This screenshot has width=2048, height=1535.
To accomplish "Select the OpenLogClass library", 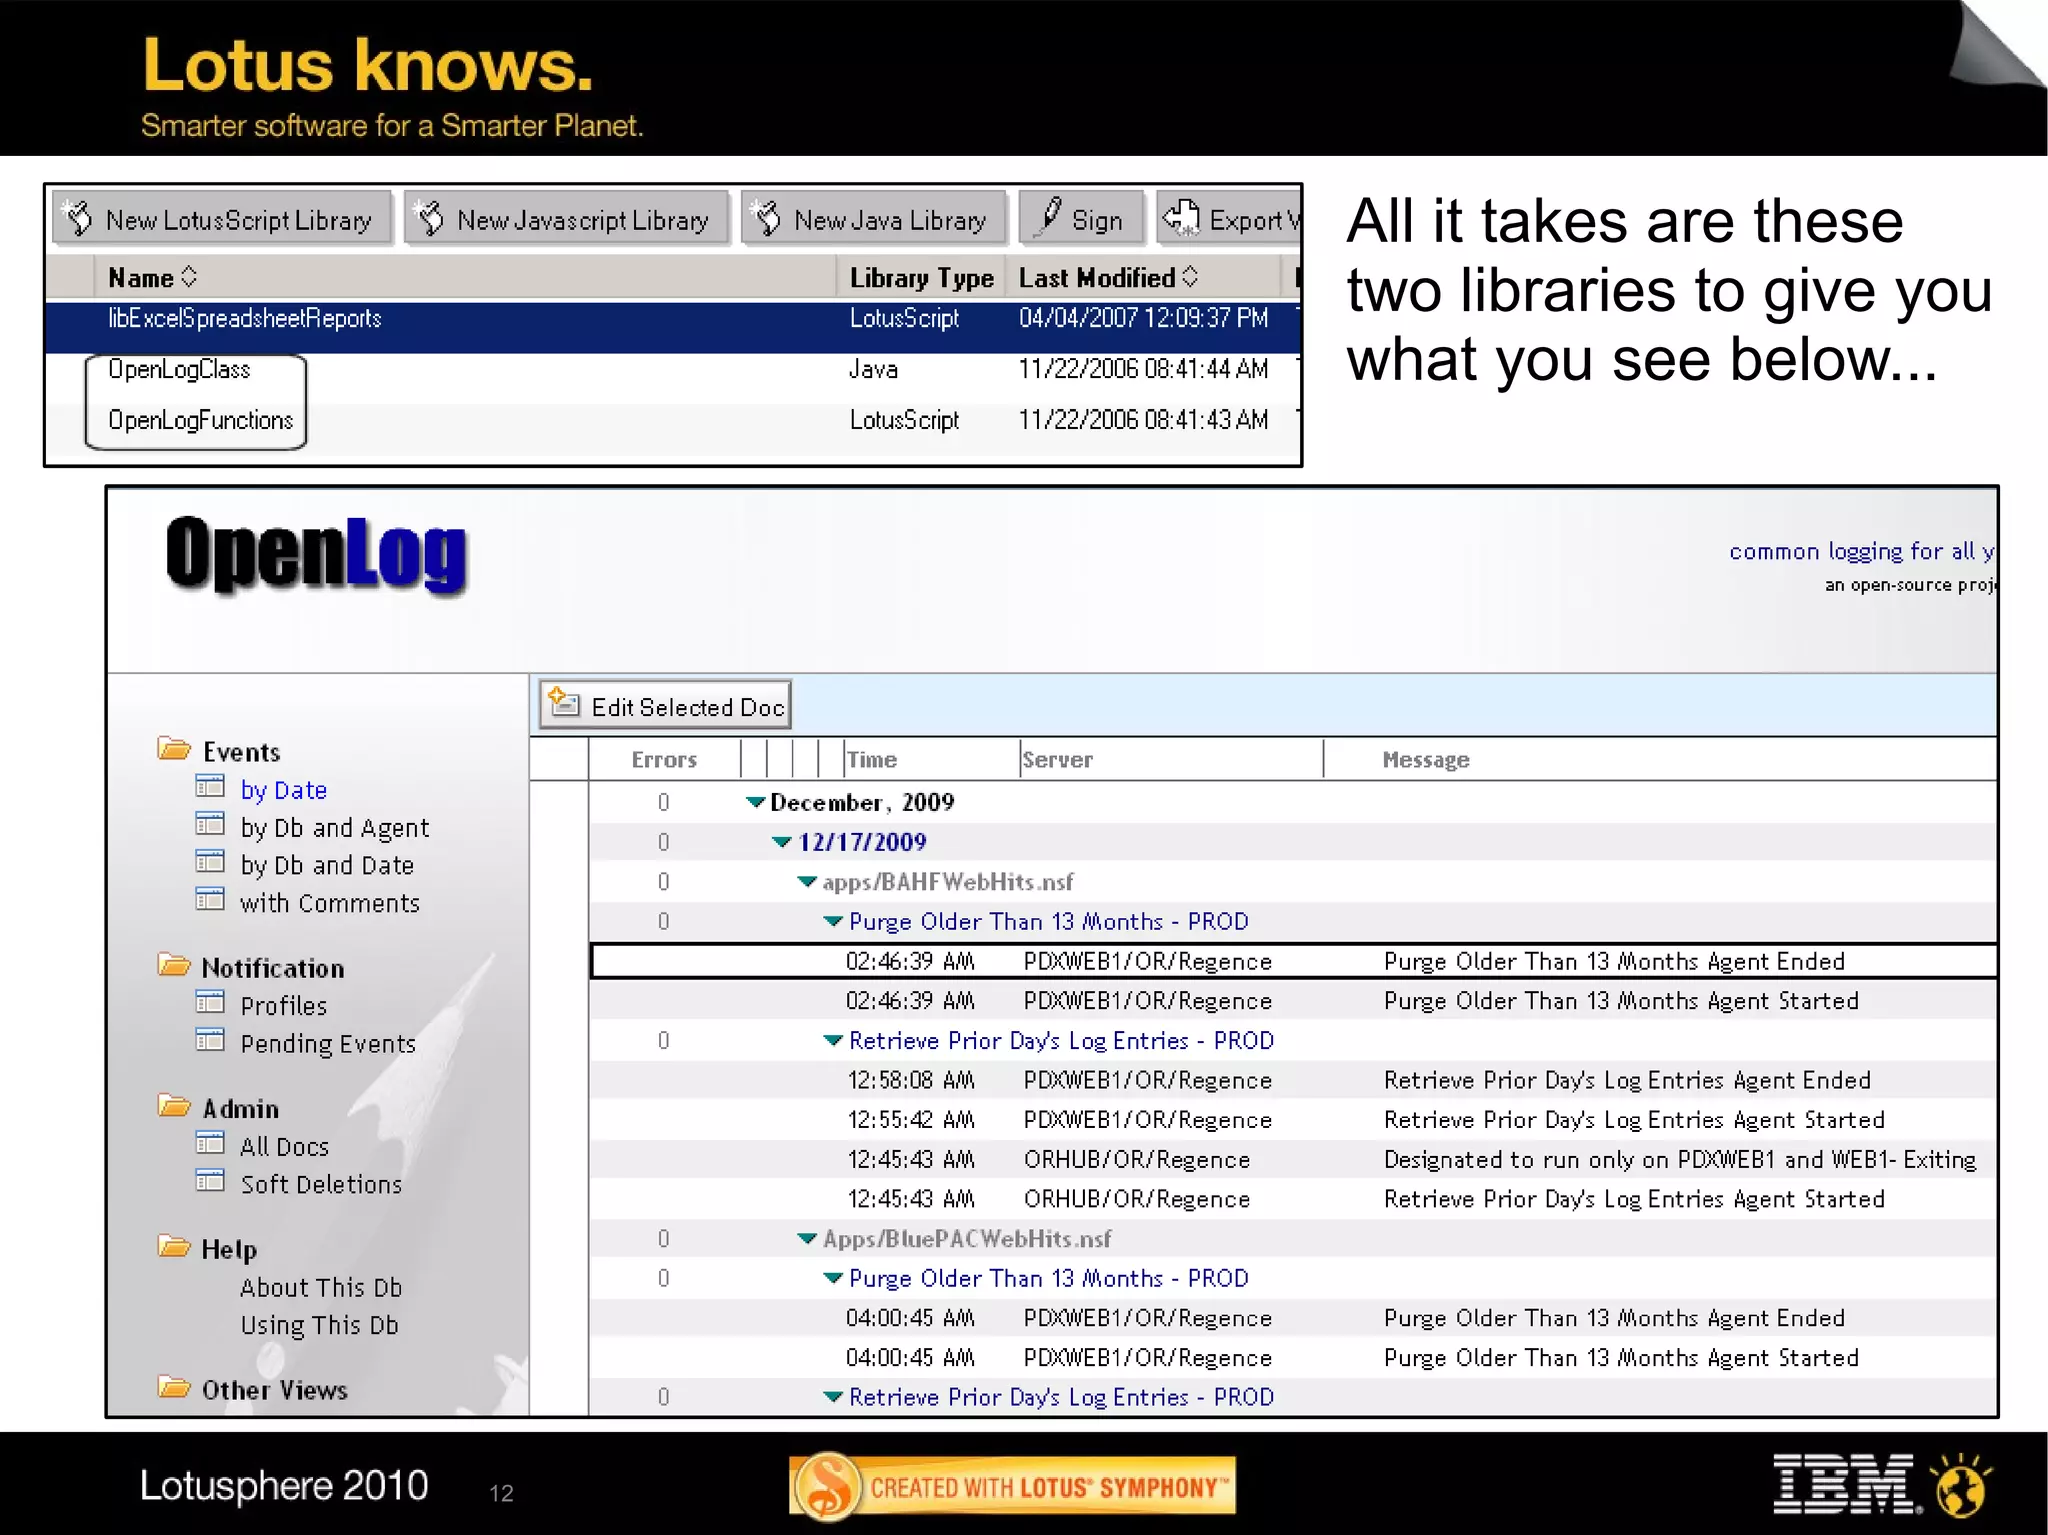I will click(x=179, y=369).
